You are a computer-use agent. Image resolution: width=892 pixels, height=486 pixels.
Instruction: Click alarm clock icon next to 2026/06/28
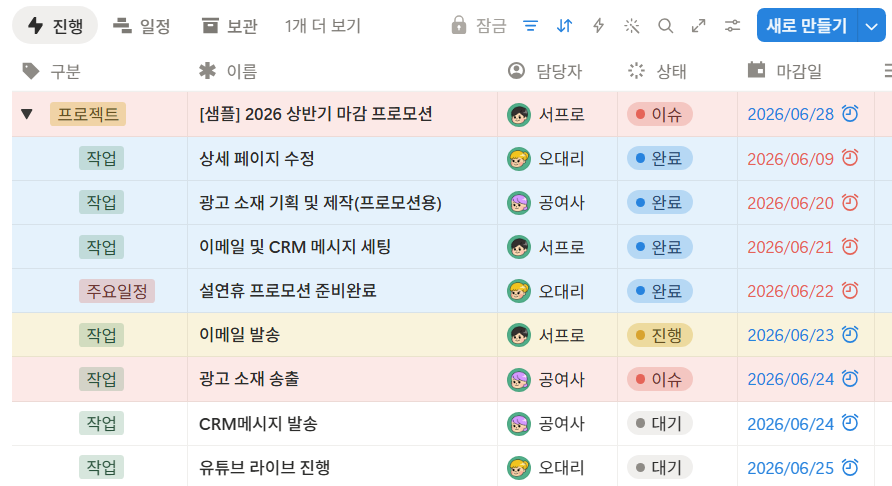[850, 113]
